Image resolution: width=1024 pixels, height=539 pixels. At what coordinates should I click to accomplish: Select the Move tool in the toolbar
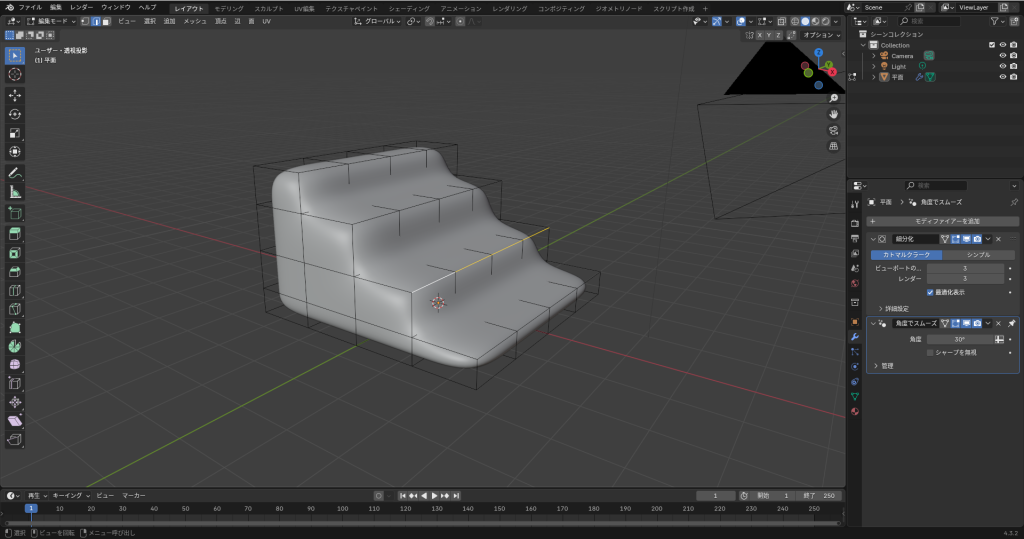(15, 95)
